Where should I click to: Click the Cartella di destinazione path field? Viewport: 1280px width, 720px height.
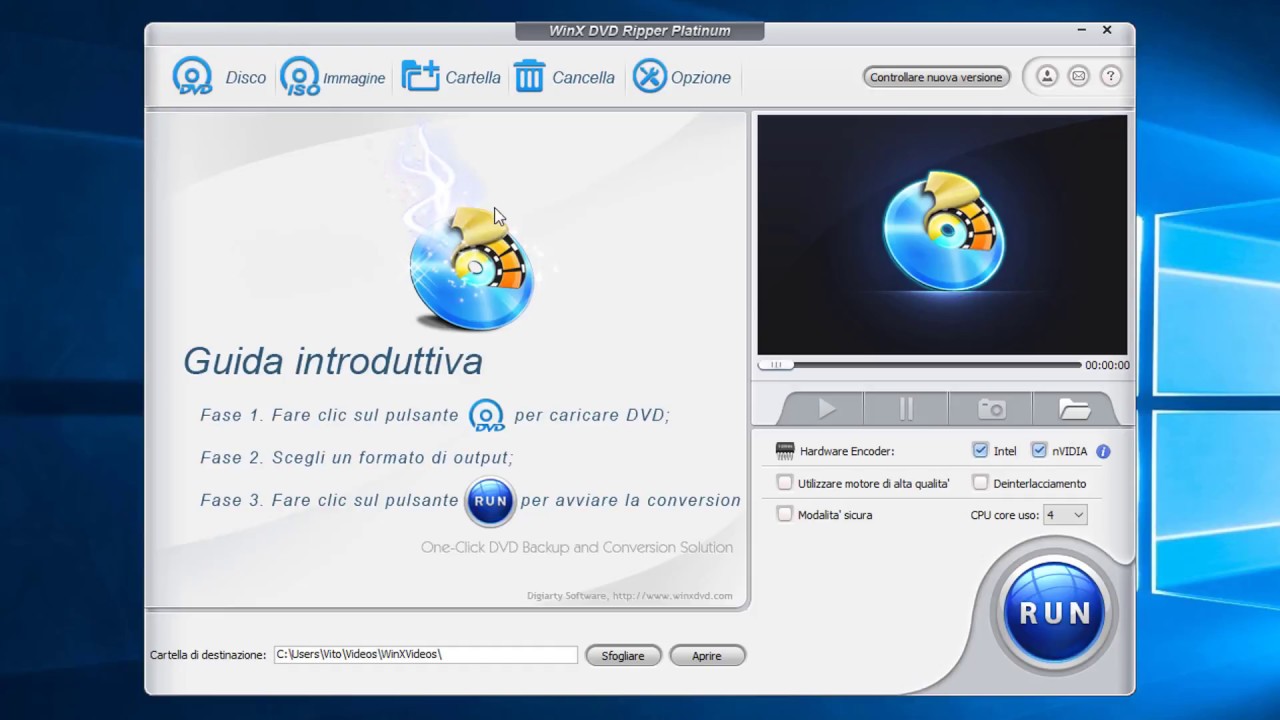pos(425,655)
